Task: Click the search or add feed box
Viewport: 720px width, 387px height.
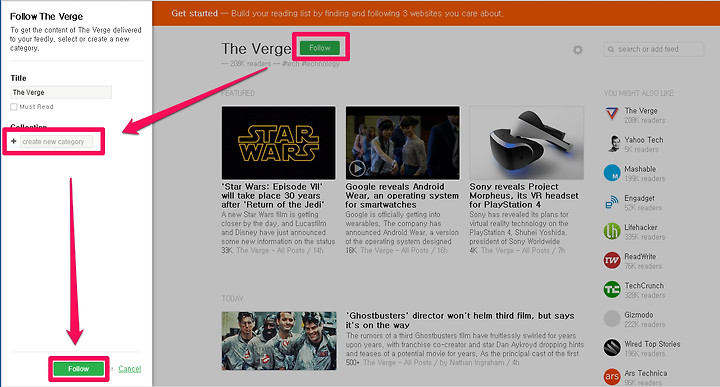Action: [654, 49]
